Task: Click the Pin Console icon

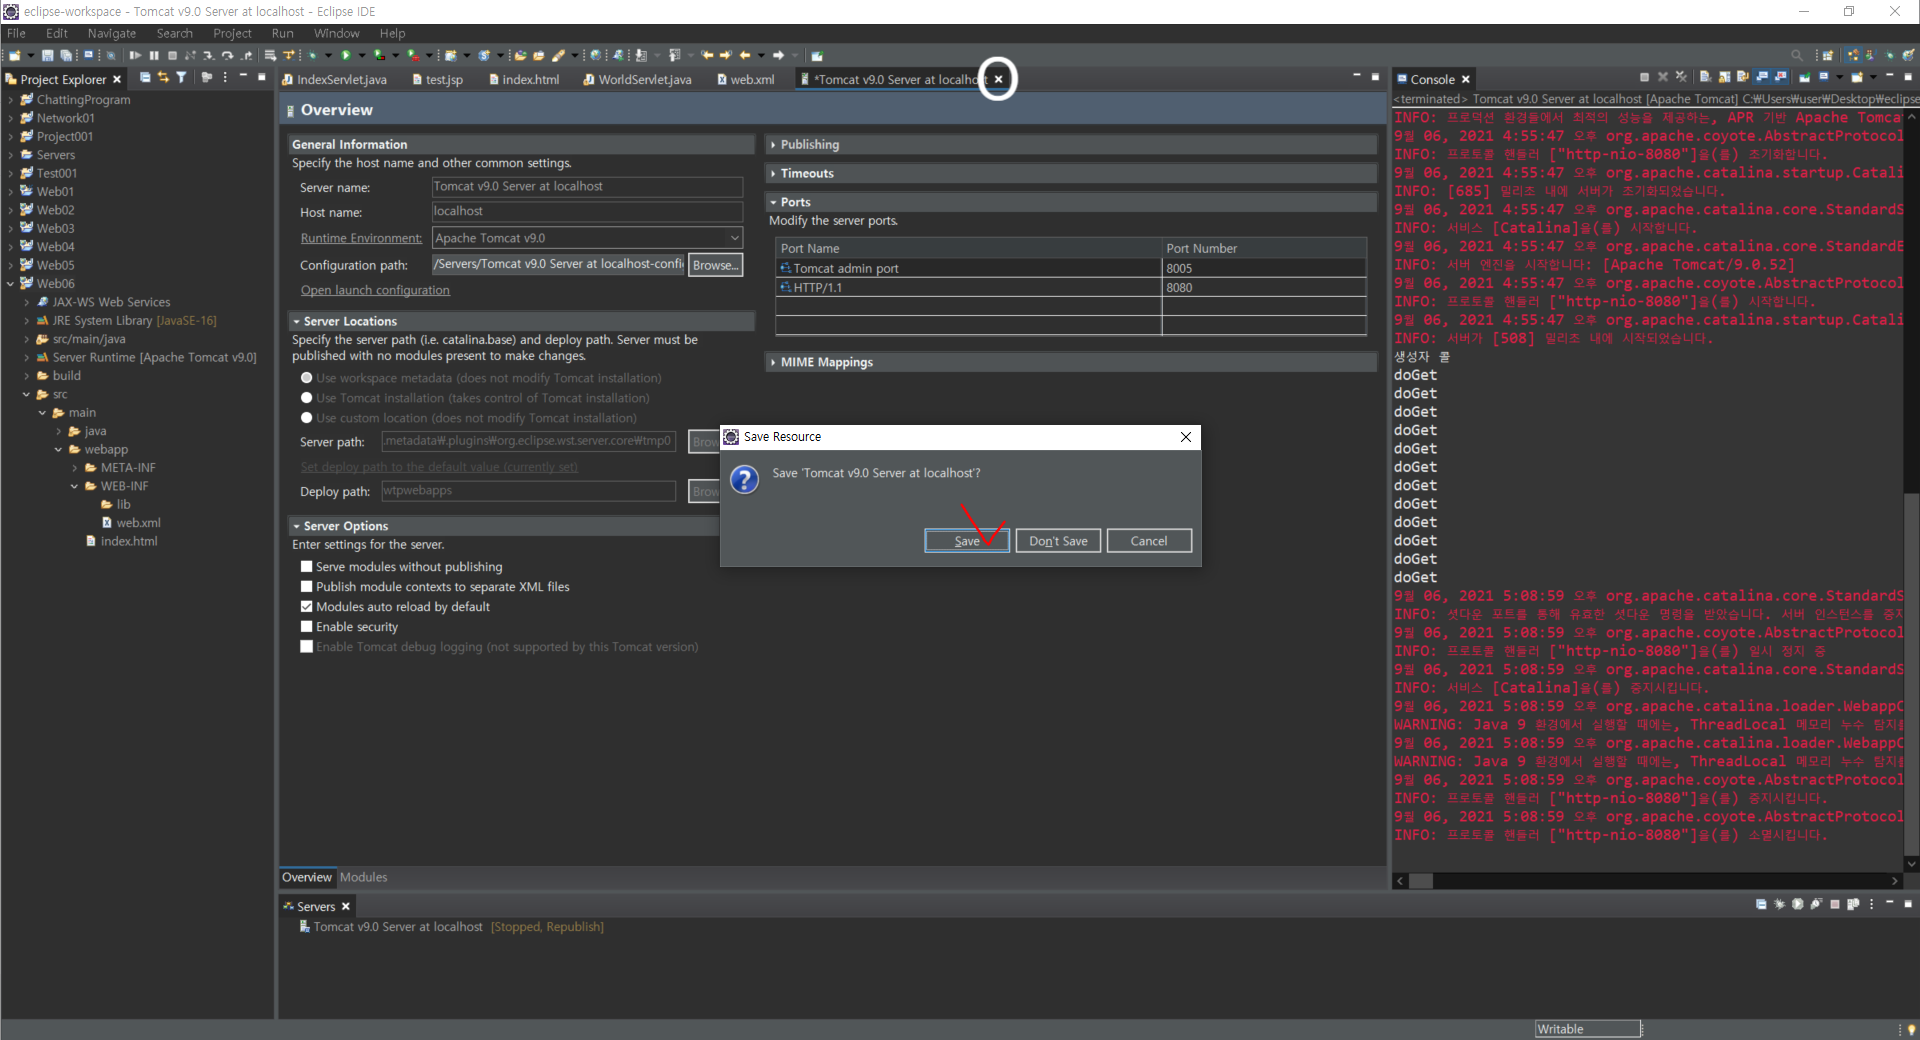Action: point(1805,77)
